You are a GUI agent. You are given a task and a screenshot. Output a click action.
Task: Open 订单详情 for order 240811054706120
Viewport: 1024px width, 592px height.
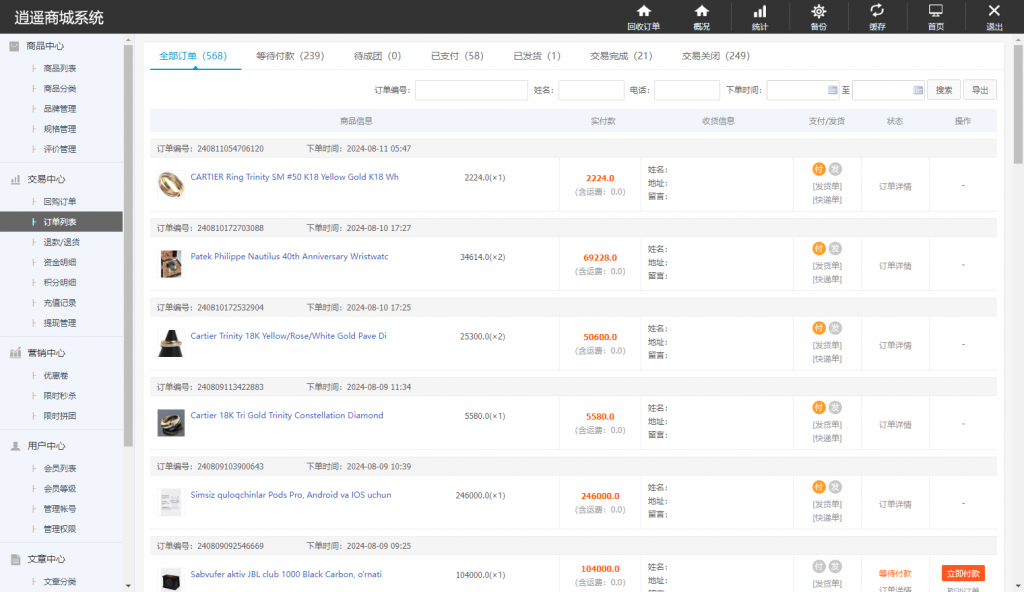895,186
